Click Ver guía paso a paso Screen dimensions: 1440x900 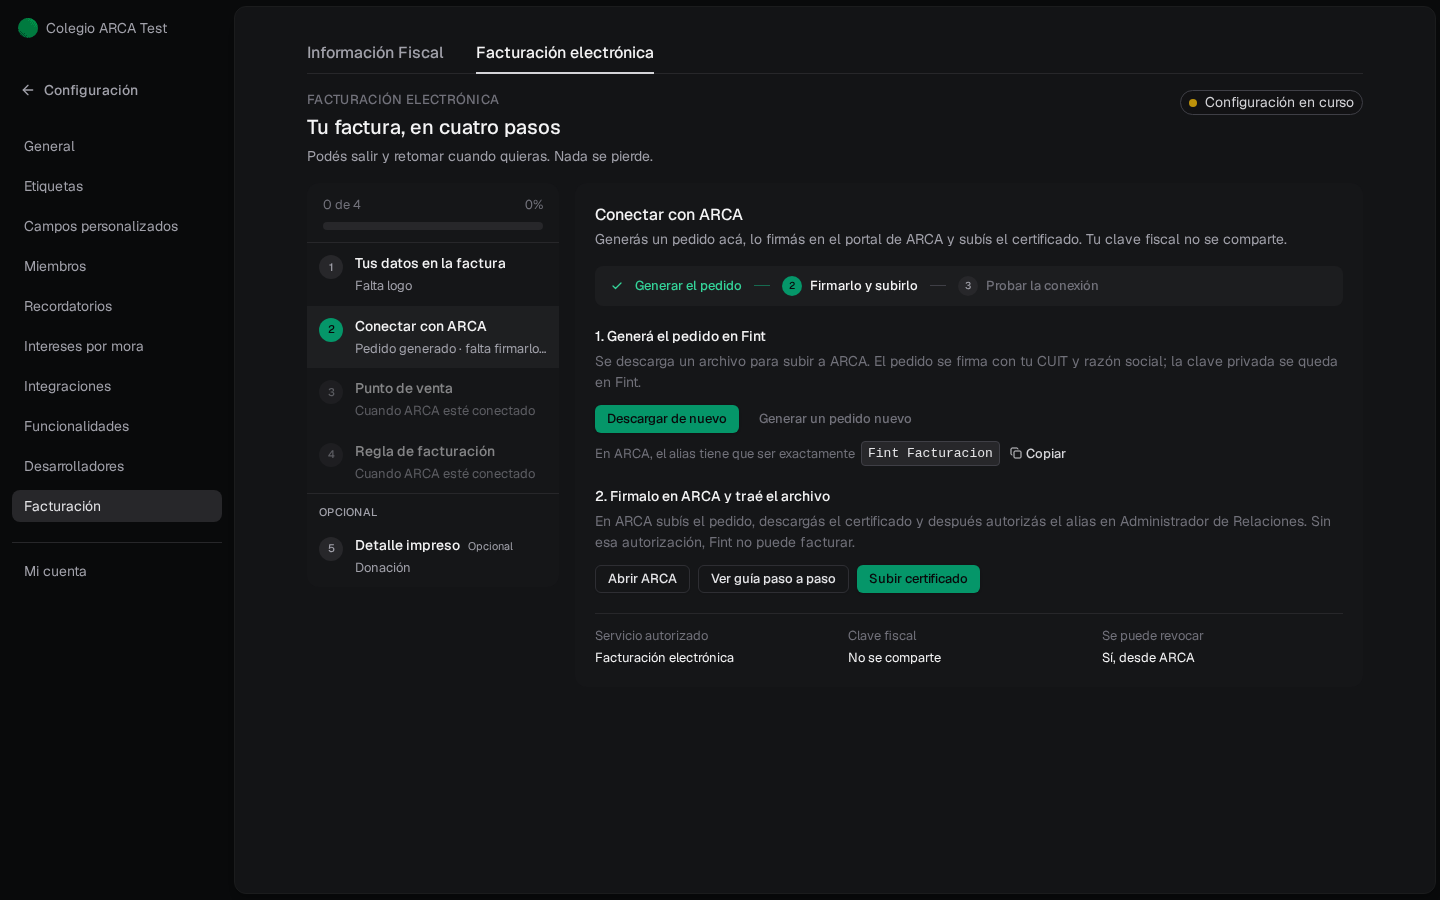pyautogui.click(x=773, y=579)
